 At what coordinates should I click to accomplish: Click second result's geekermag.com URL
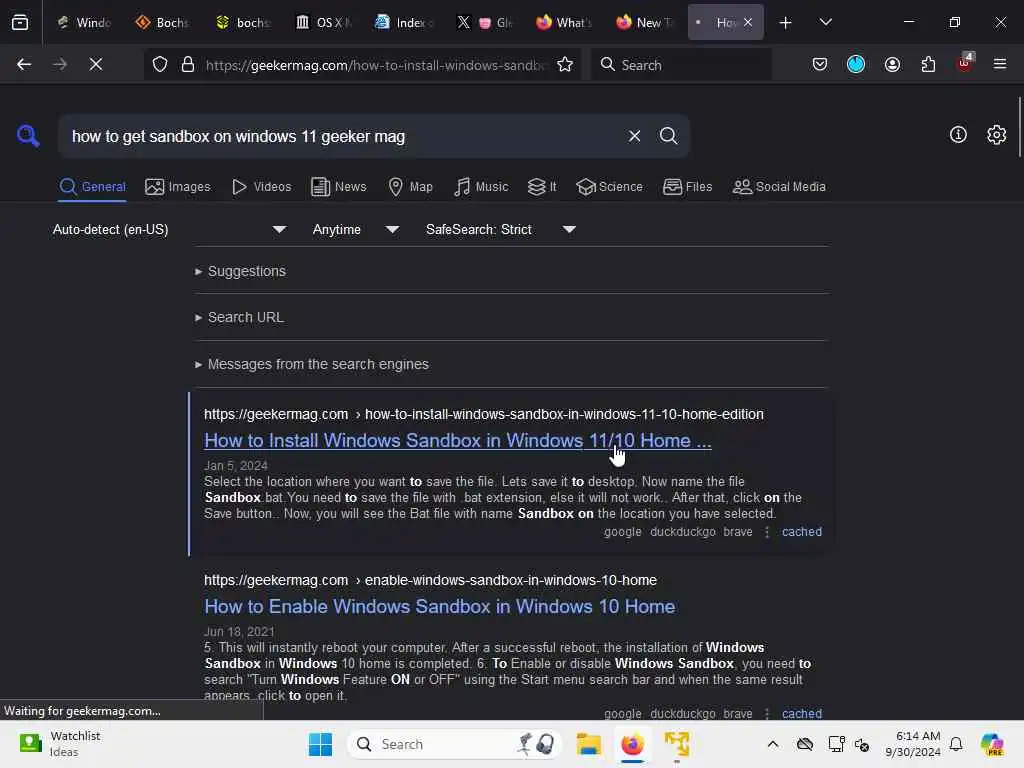(x=430, y=580)
